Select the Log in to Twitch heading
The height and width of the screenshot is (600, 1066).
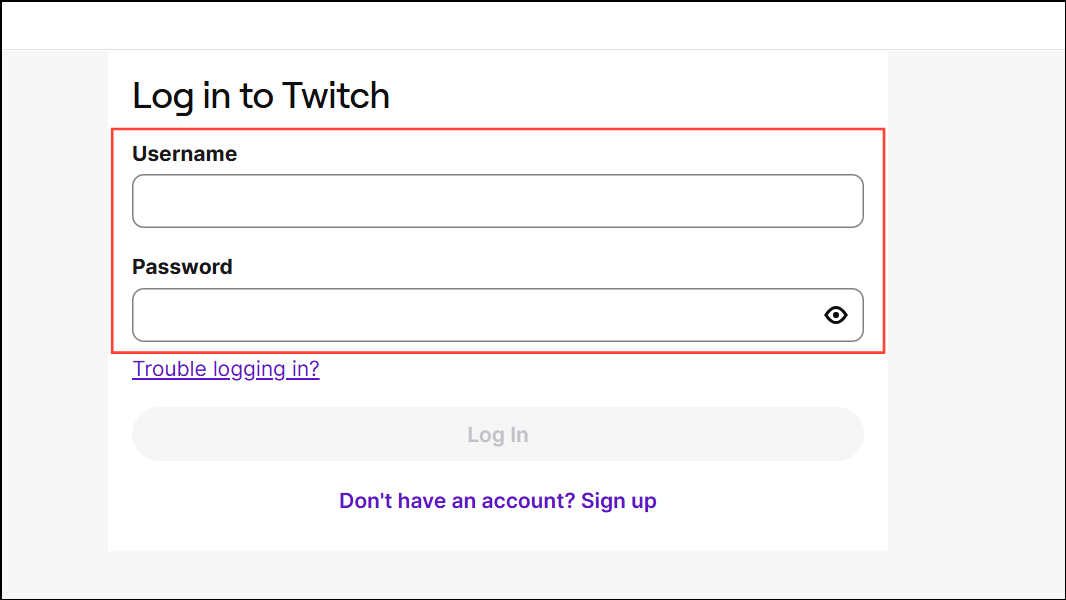pos(261,96)
